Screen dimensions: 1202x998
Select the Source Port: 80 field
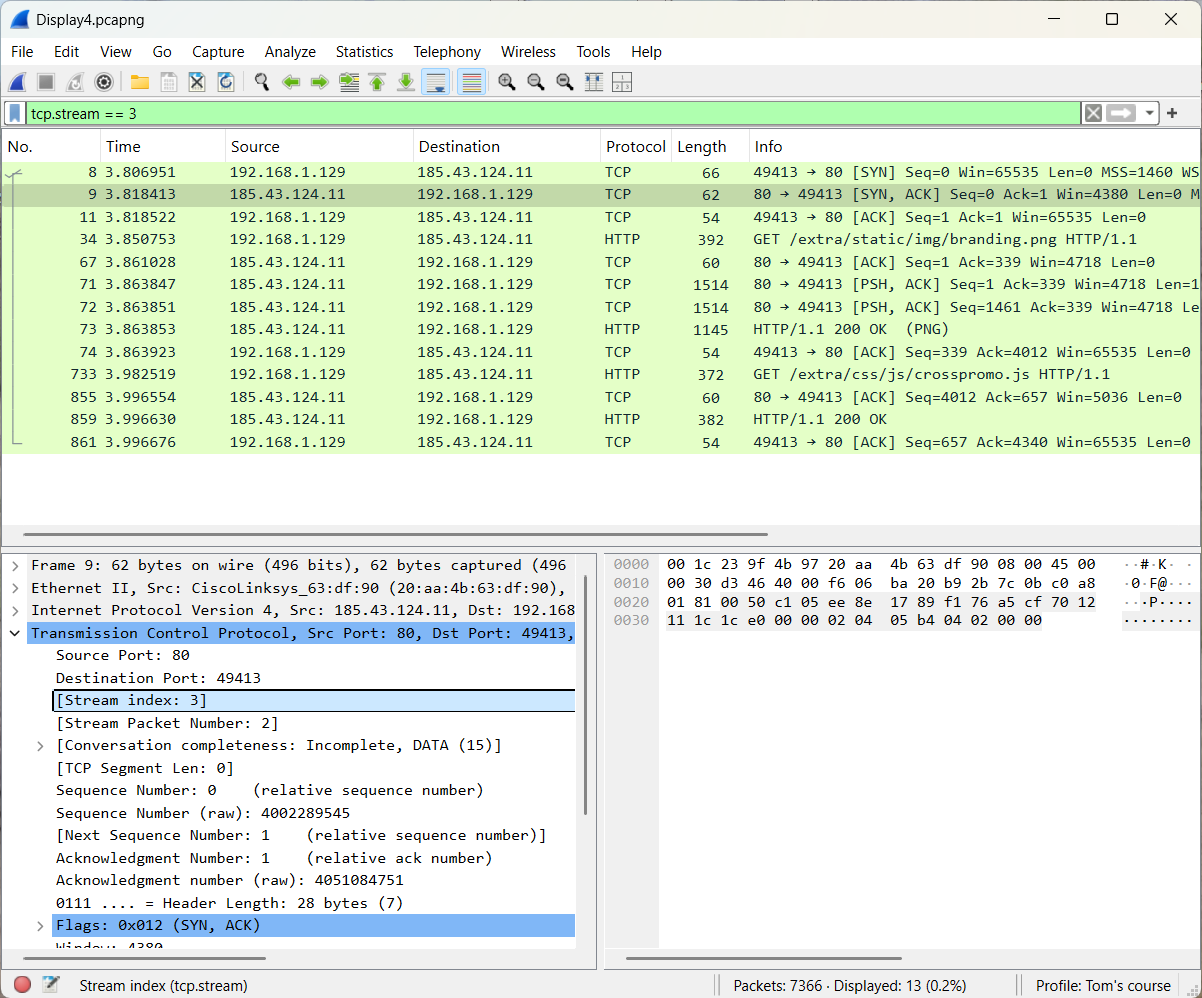(314, 655)
